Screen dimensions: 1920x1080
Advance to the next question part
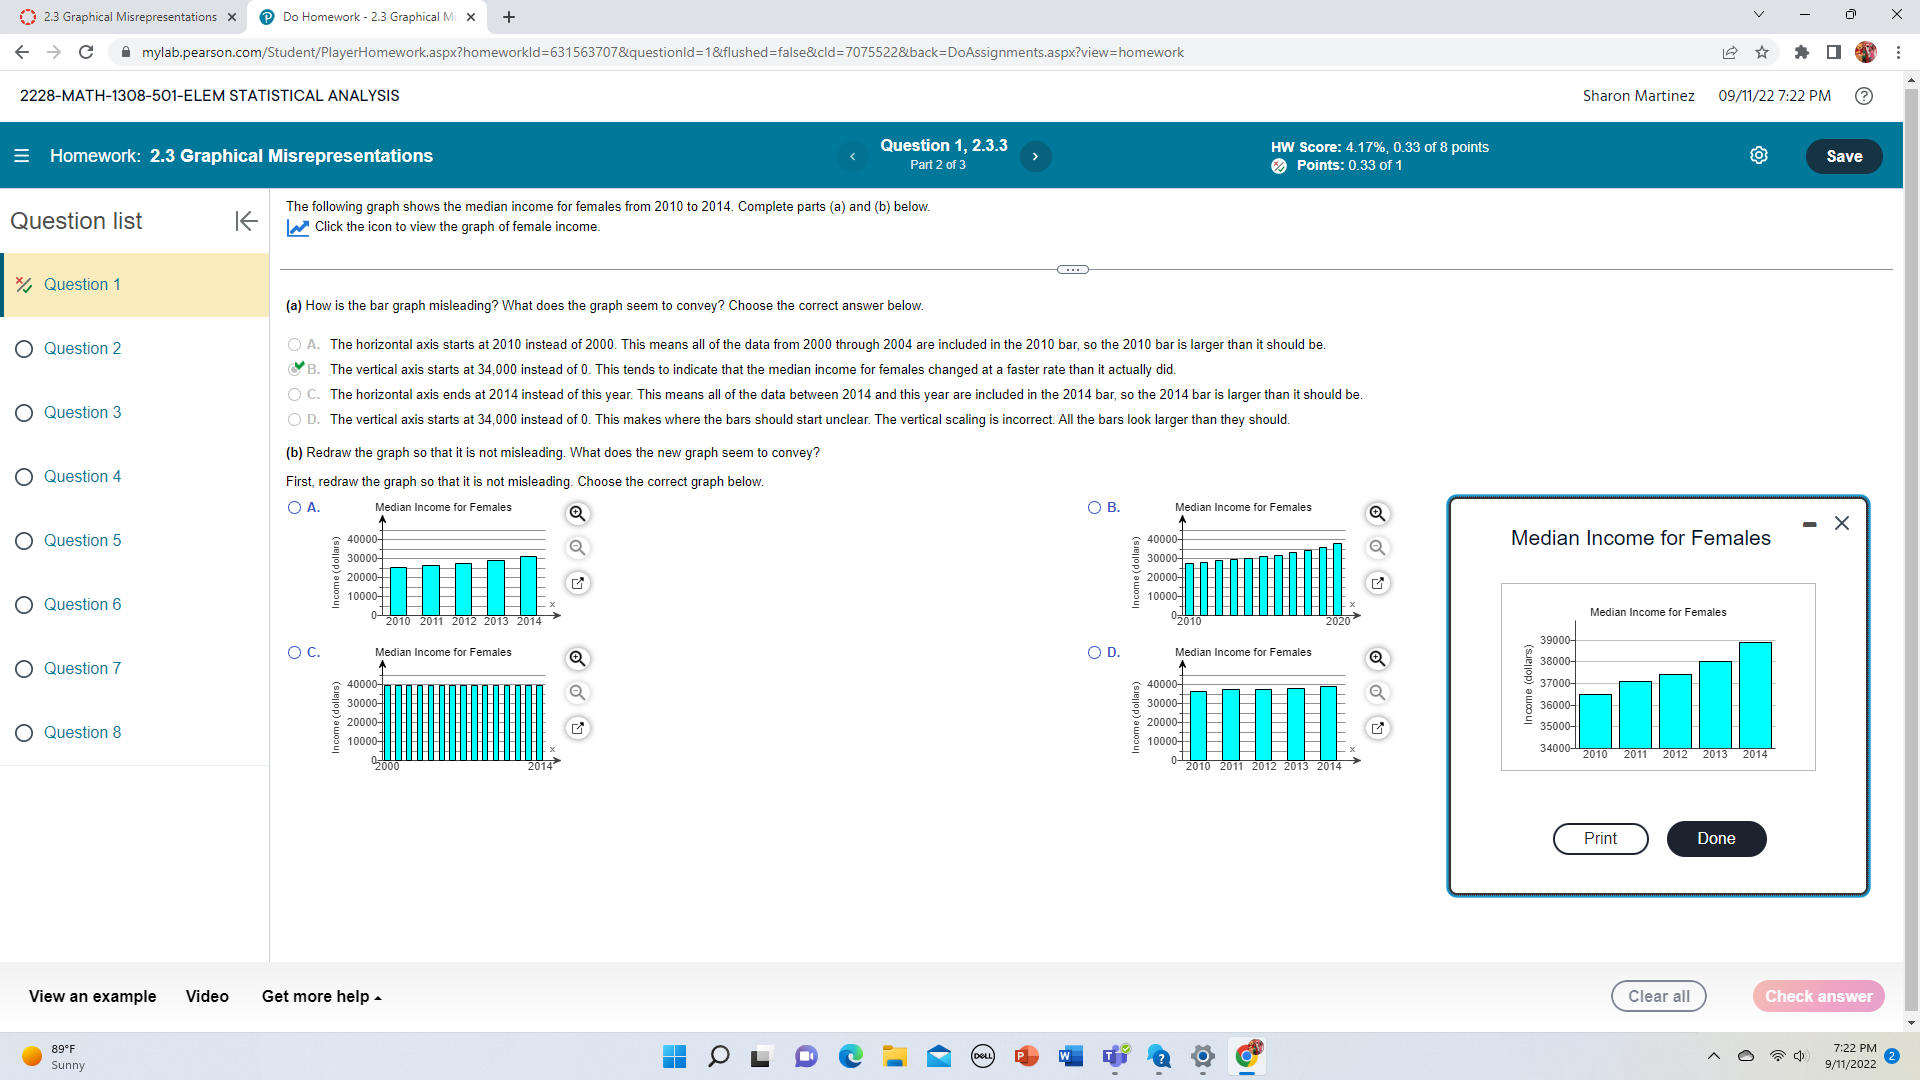(1035, 156)
